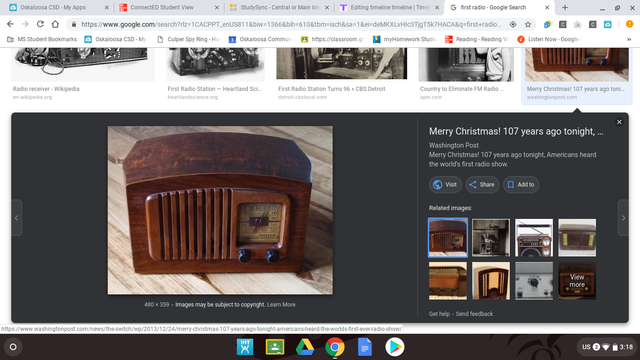Open the blue IXL-style shelf app
640x360 pixels.
coord(245,347)
